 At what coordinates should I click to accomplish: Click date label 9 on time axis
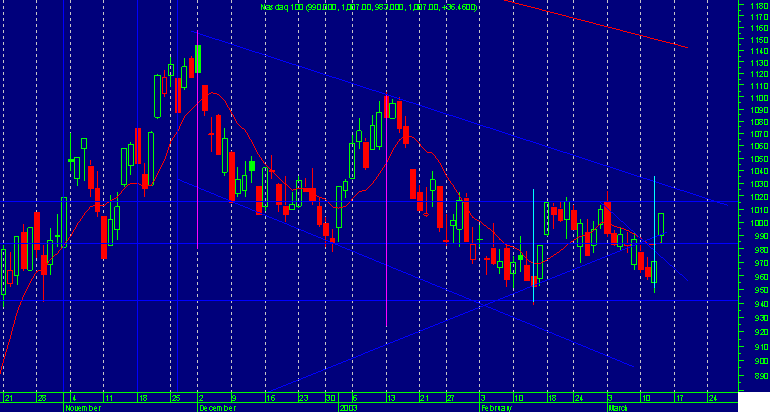[x=234, y=397]
